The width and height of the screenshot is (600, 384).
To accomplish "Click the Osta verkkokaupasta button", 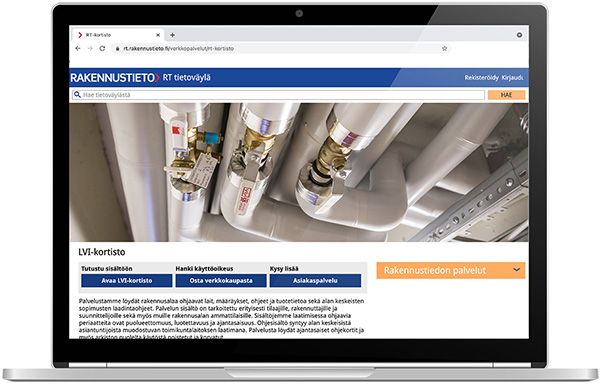I will click(221, 280).
